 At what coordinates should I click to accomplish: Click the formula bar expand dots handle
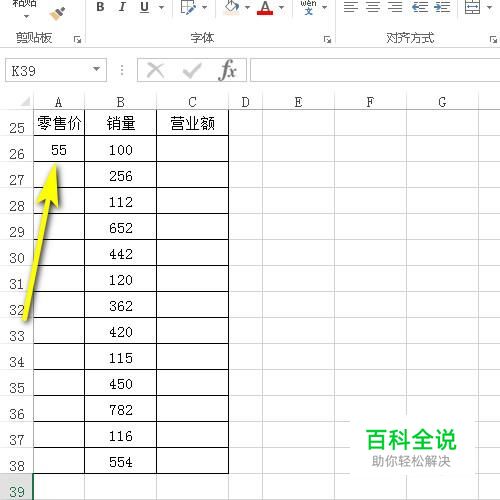122,70
